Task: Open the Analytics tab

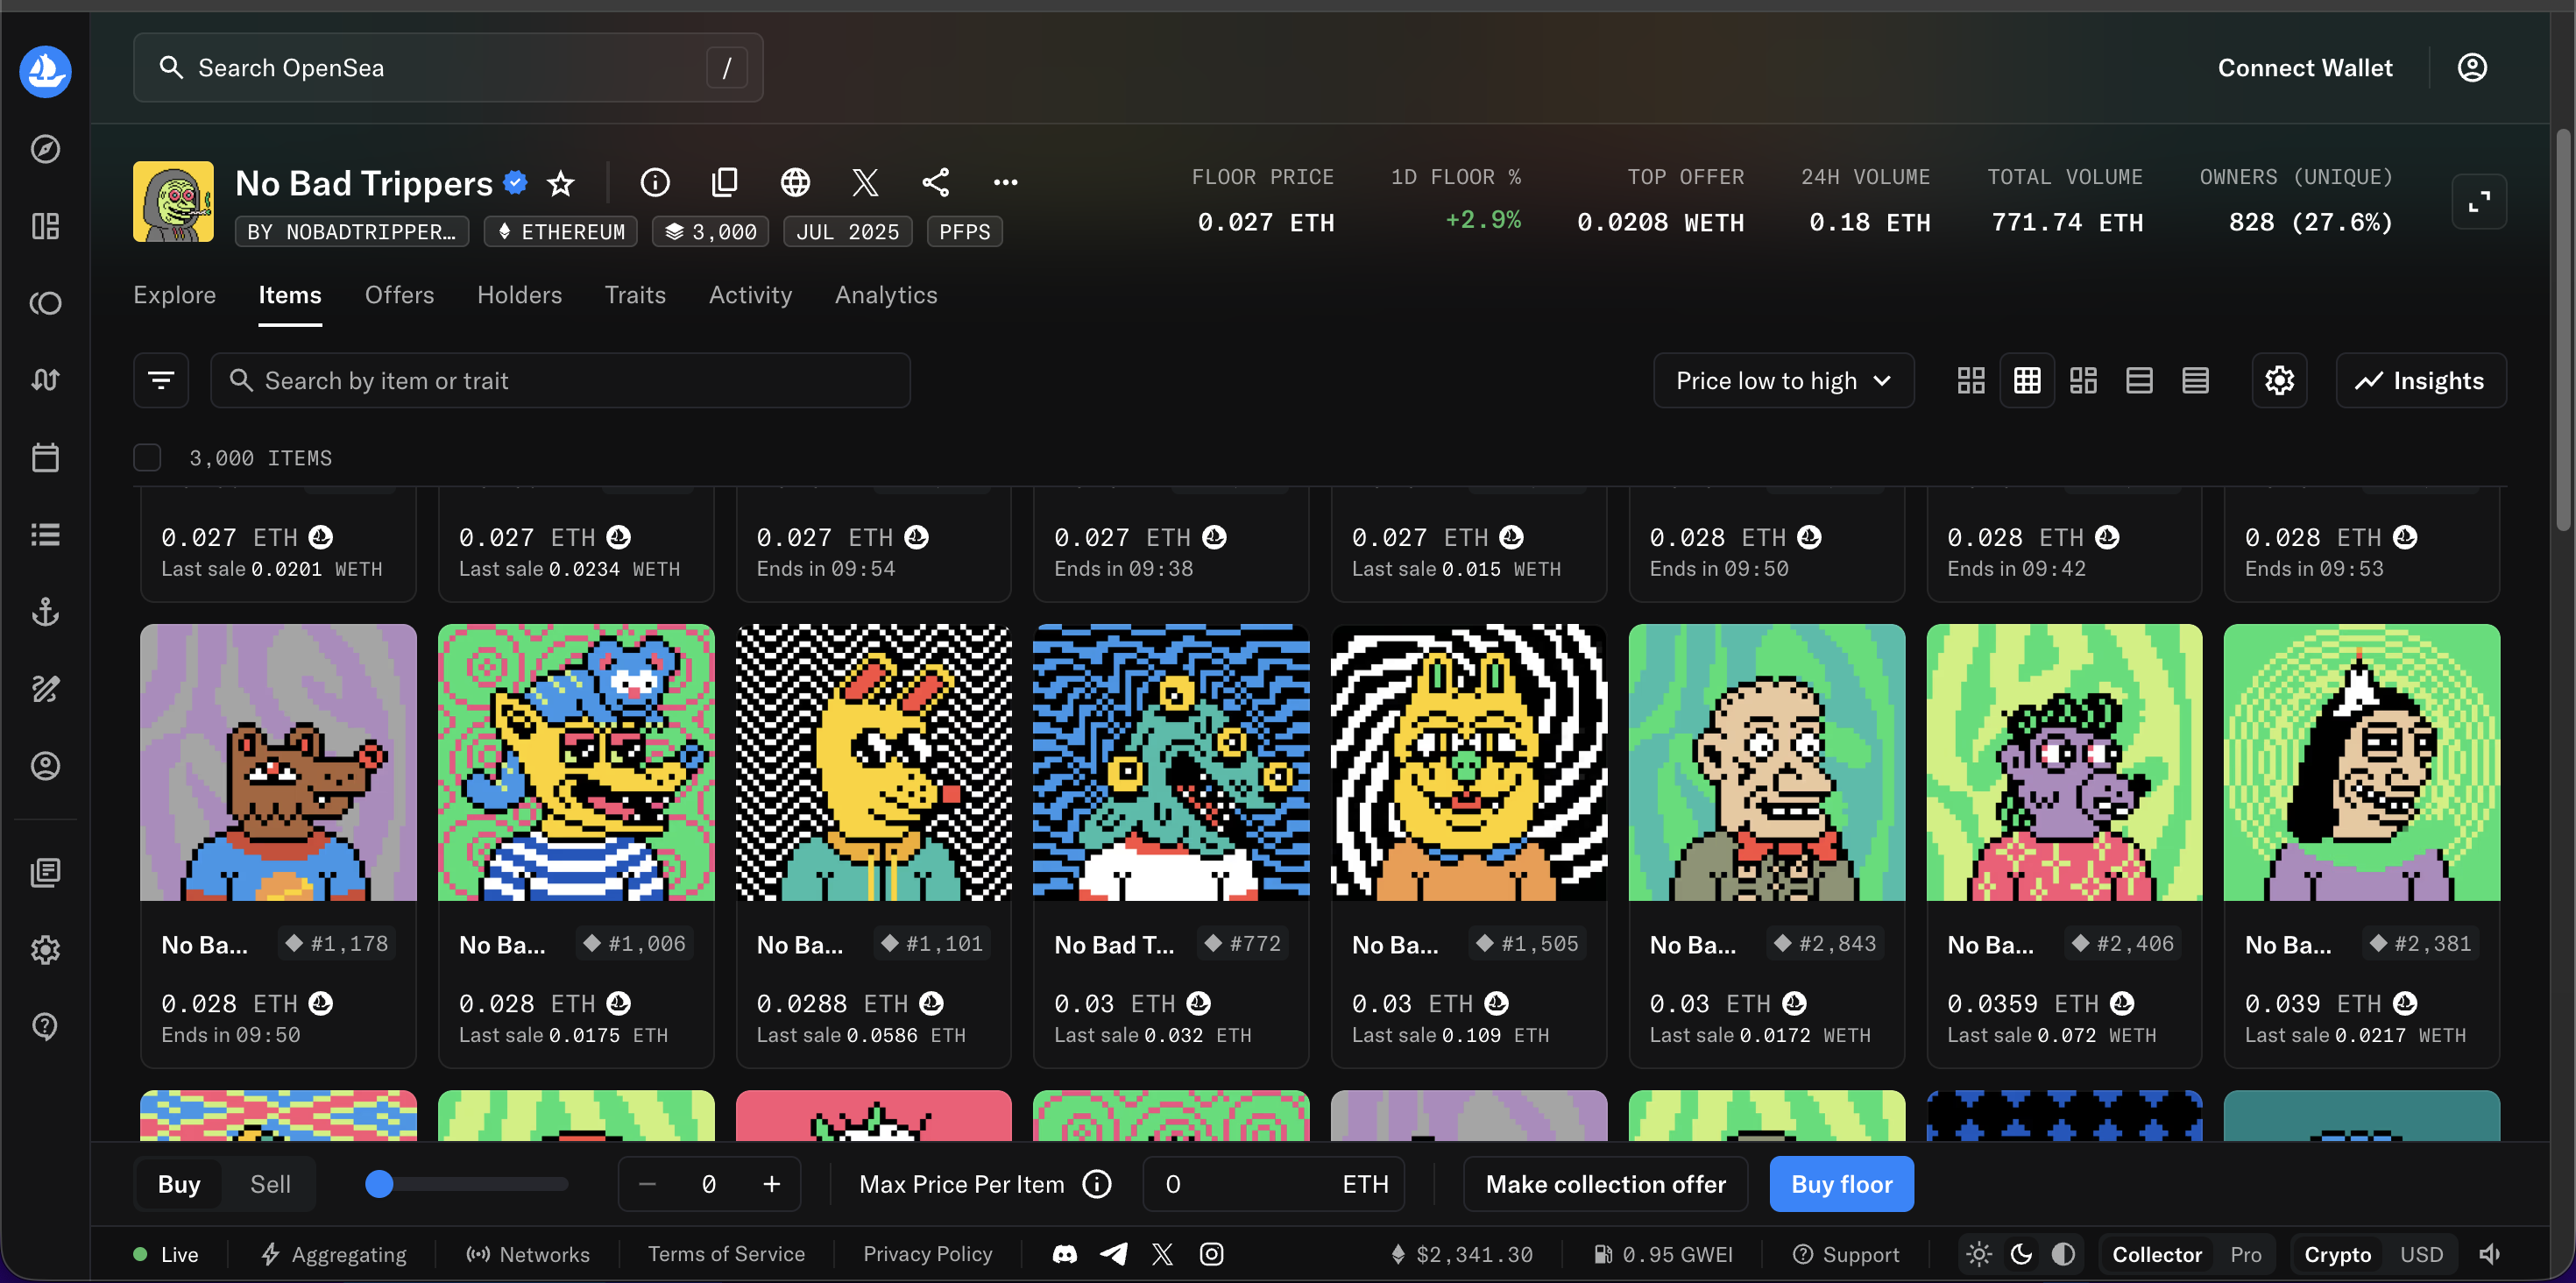Action: (886, 295)
